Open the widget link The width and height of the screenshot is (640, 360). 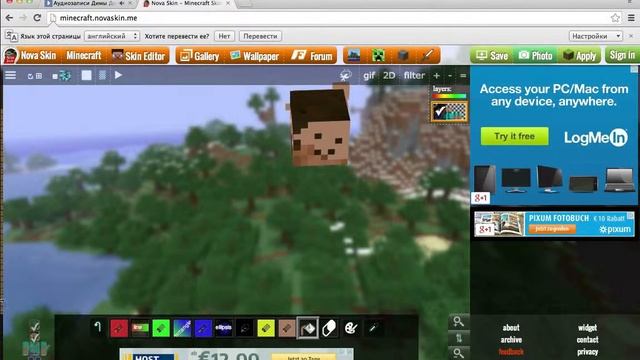(x=587, y=328)
